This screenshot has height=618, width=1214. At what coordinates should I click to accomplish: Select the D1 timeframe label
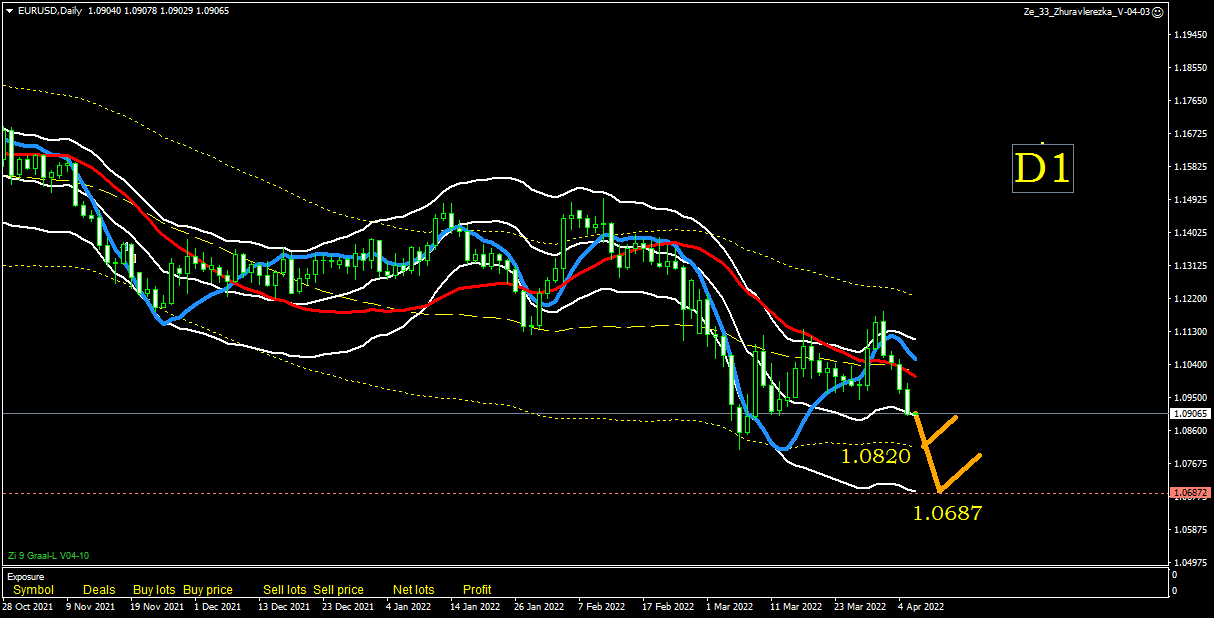pyautogui.click(x=1042, y=169)
